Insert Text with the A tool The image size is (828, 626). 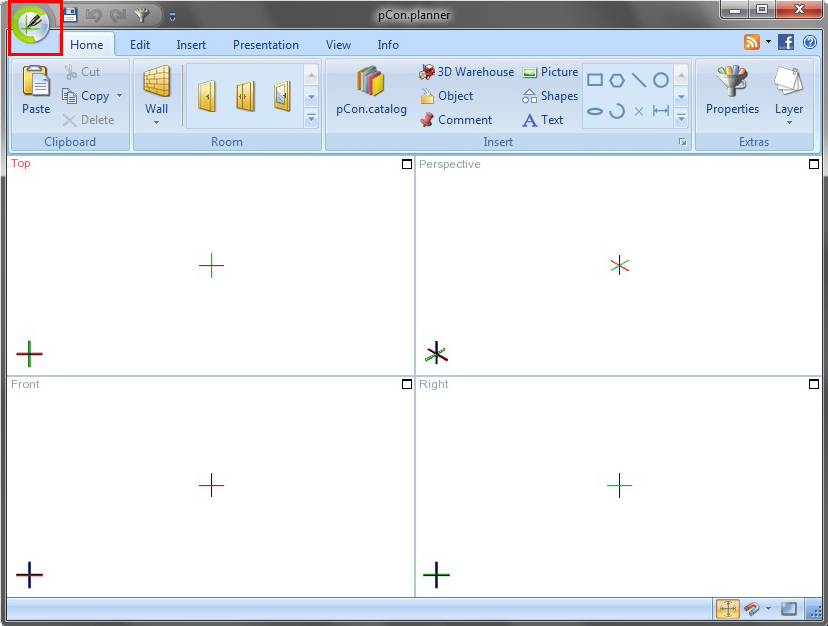pos(543,120)
